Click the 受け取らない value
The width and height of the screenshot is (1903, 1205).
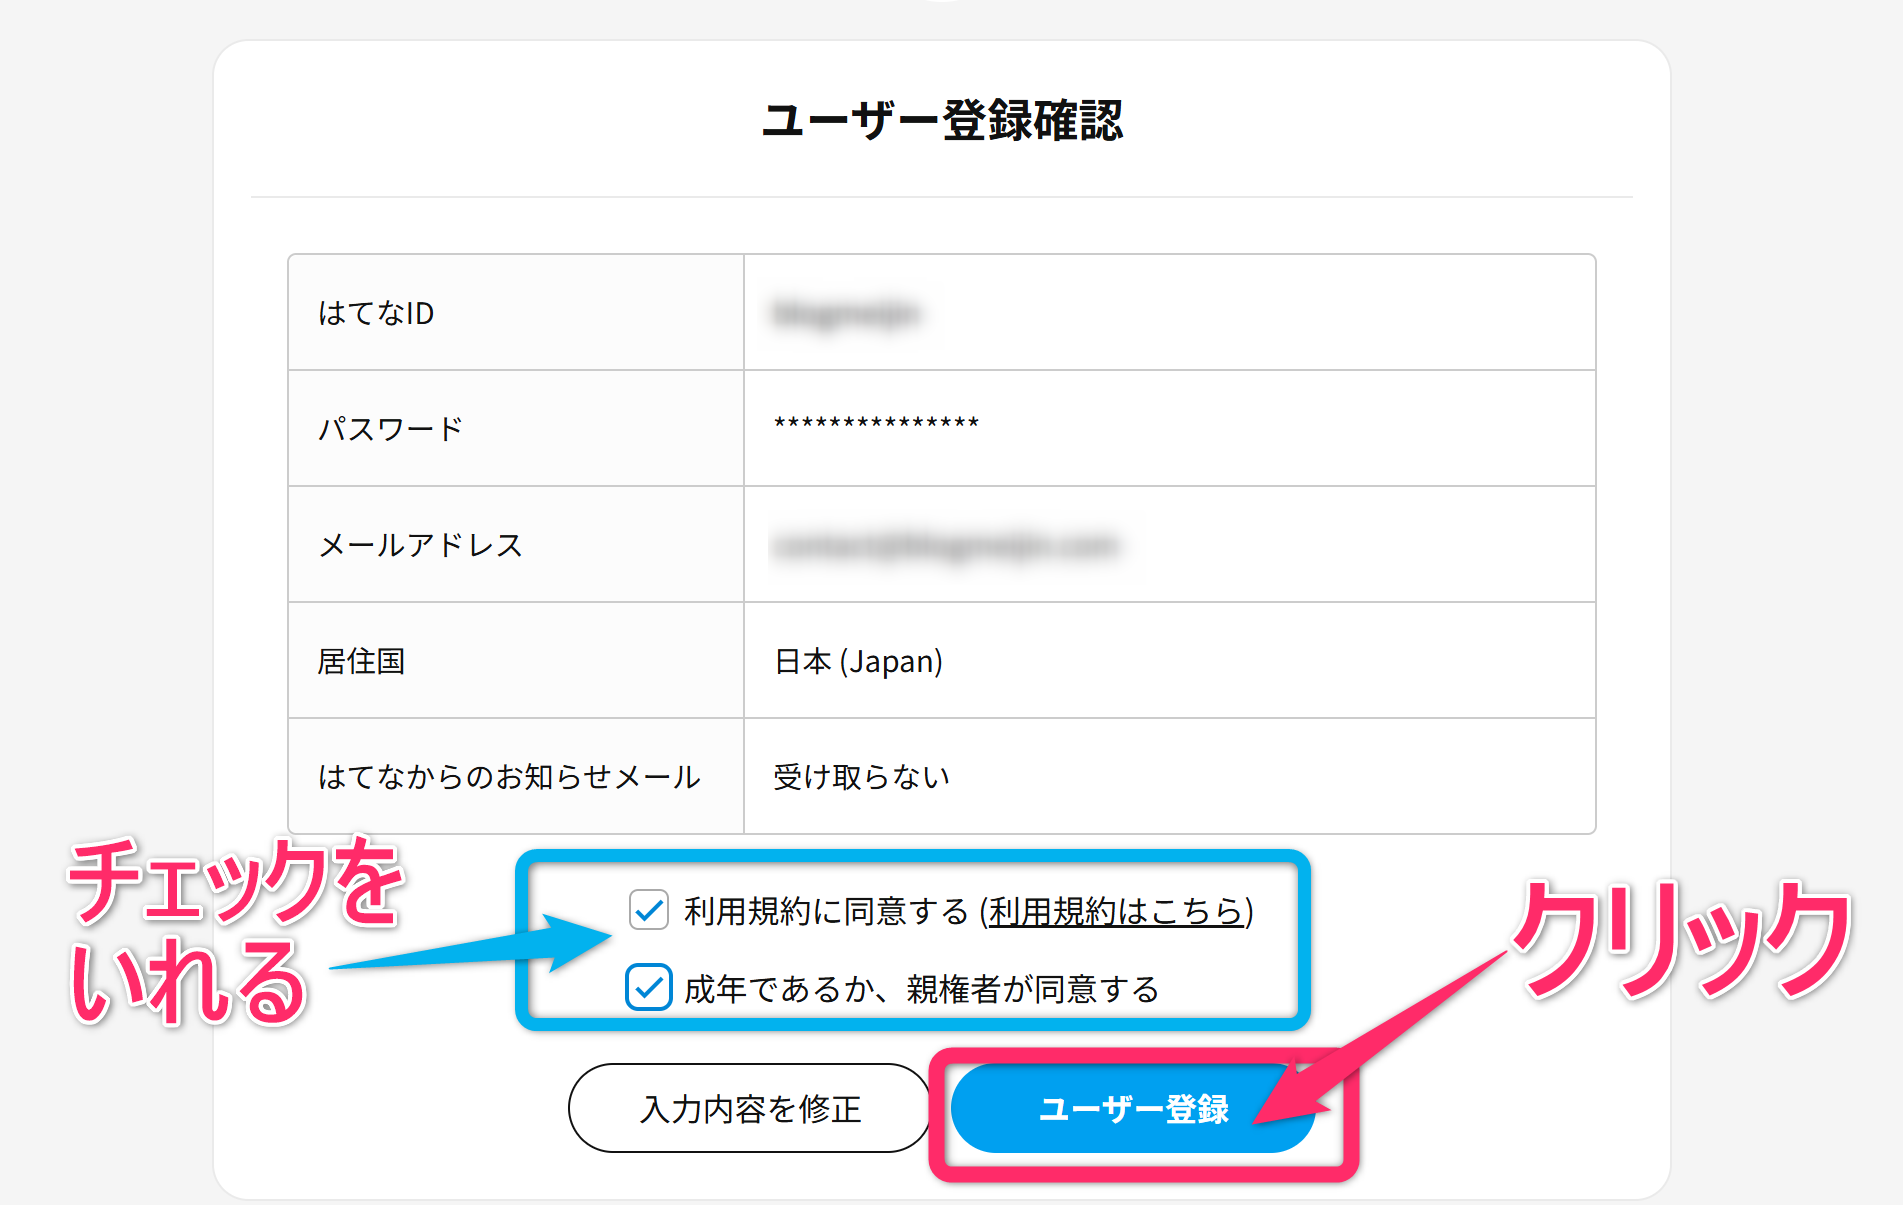point(861,777)
